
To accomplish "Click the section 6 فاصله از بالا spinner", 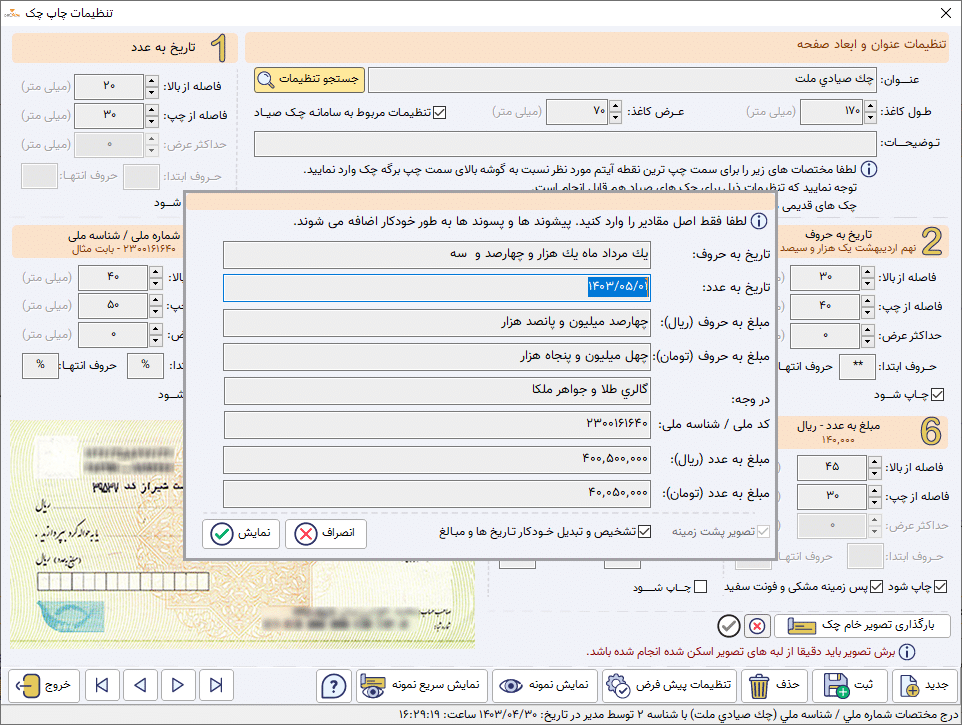I will coord(875,468).
